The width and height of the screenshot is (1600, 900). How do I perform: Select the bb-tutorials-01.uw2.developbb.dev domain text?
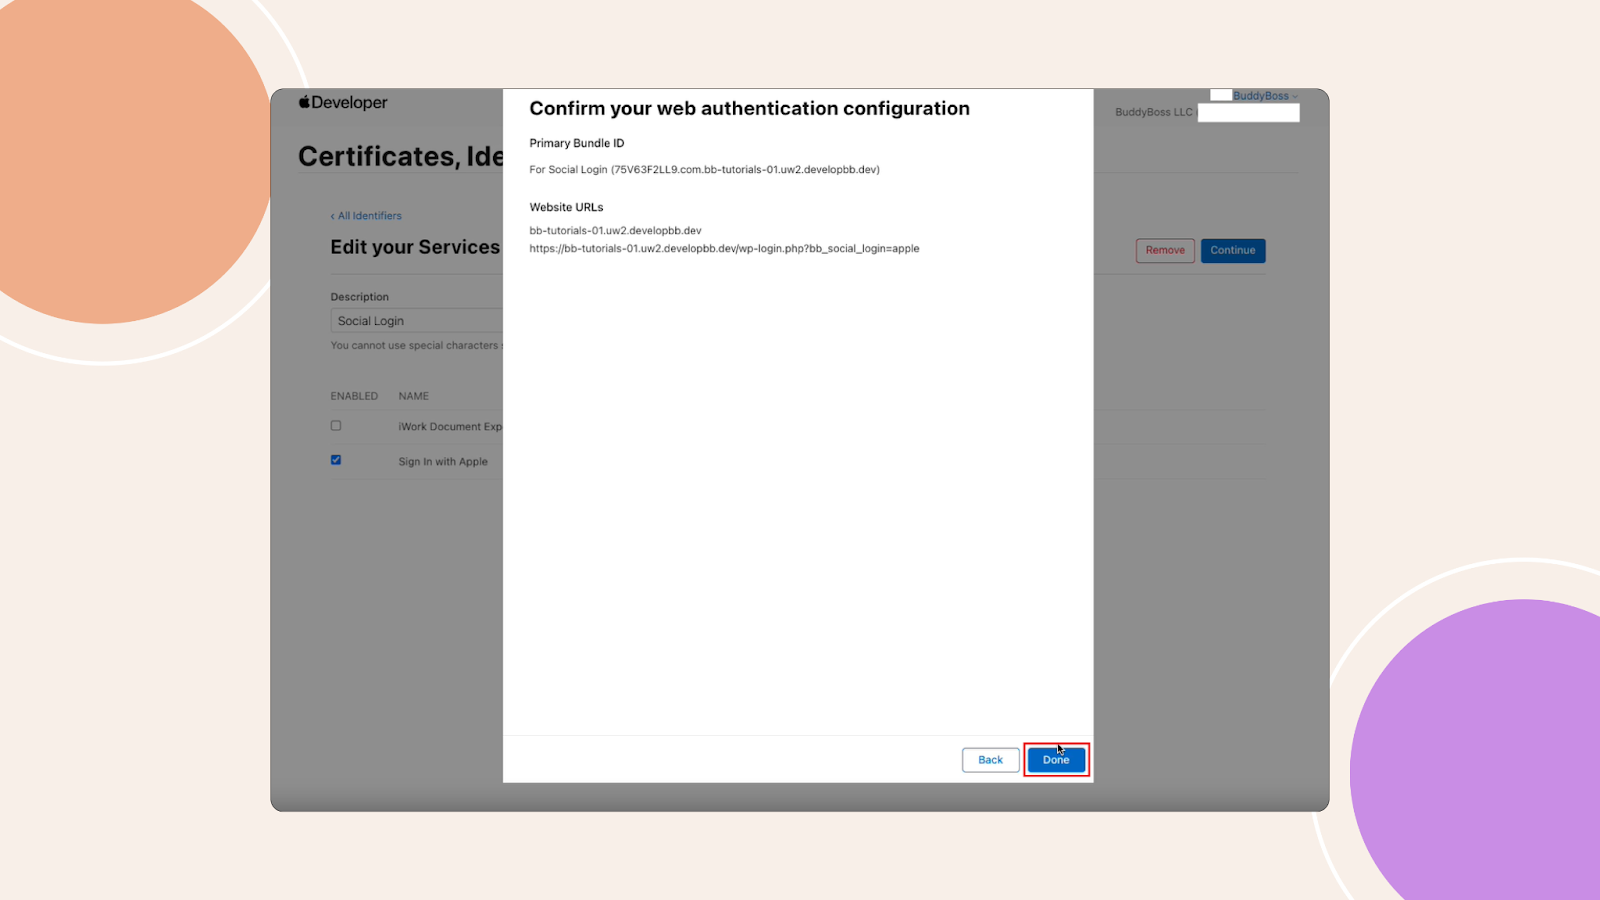coord(615,231)
